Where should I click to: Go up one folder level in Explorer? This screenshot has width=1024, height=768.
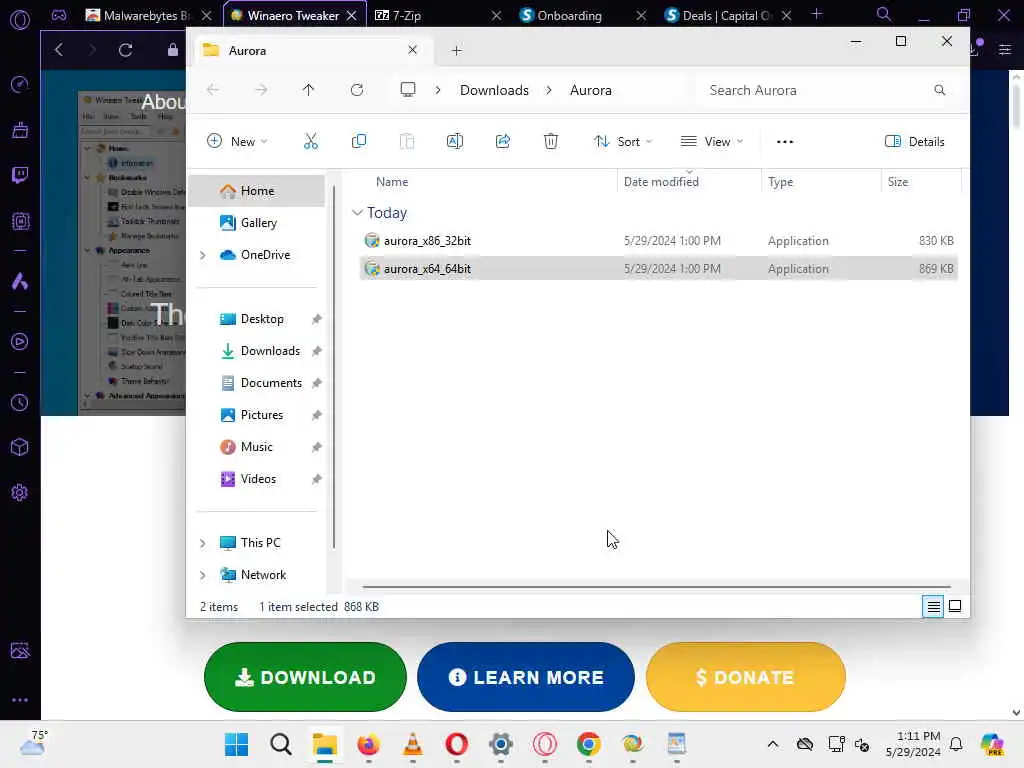pos(308,90)
